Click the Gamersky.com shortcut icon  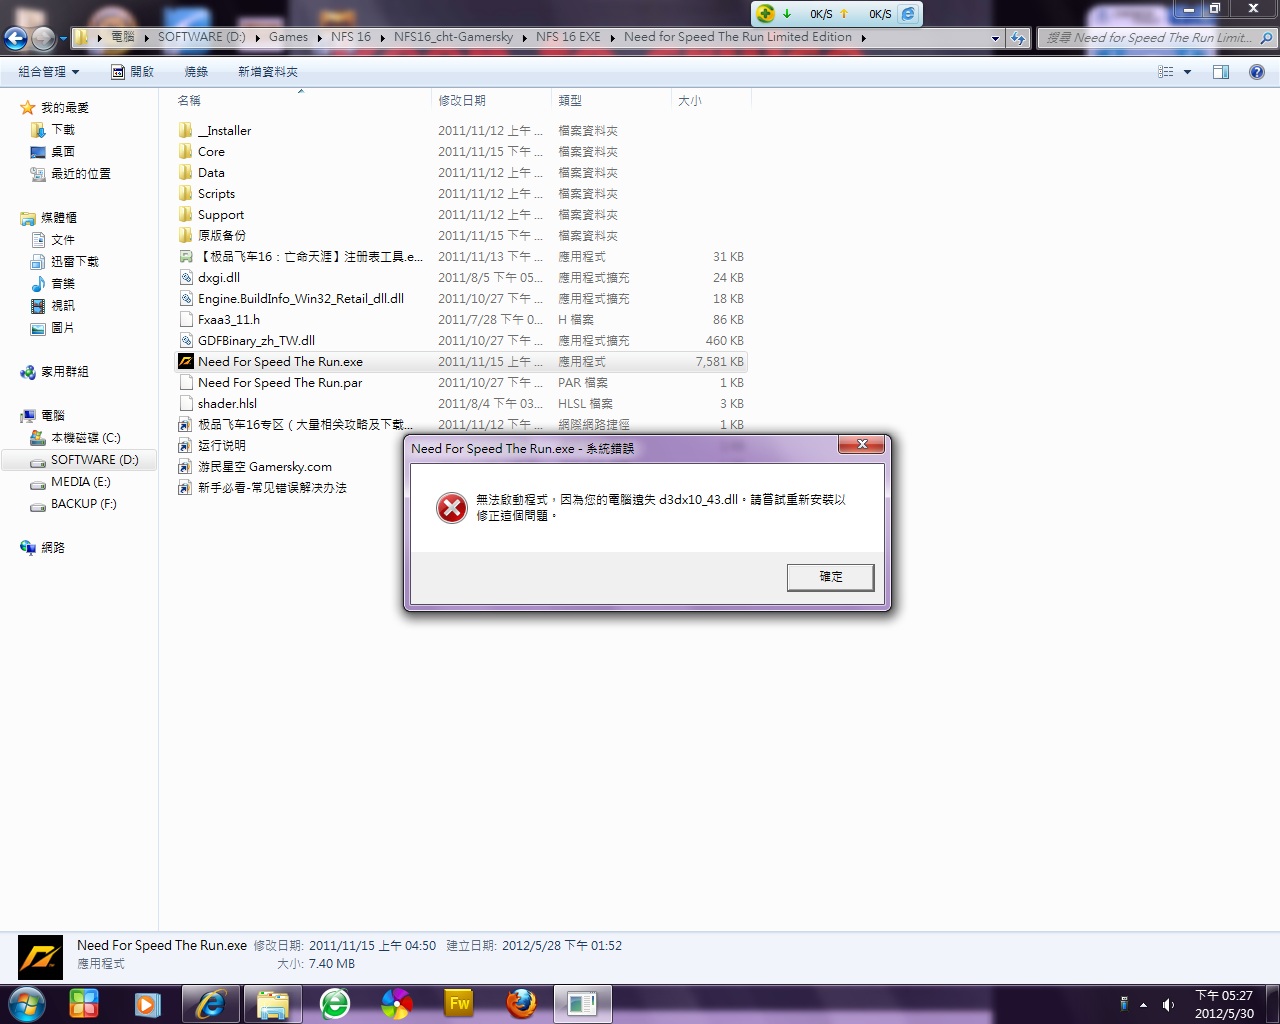pyautogui.click(x=185, y=467)
